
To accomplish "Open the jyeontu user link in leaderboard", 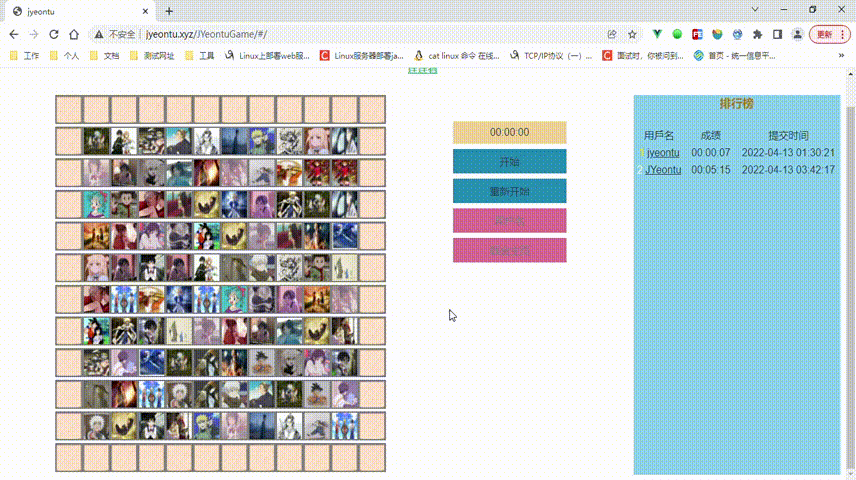I will [x=663, y=153].
